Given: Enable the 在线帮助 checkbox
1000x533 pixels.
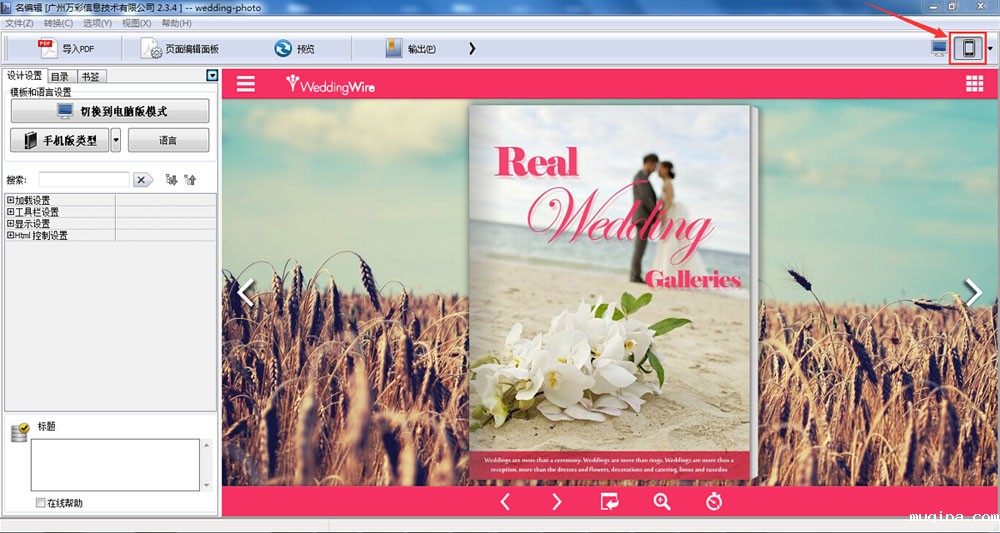Looking at the screenshot, I should [x=40, y=503].
